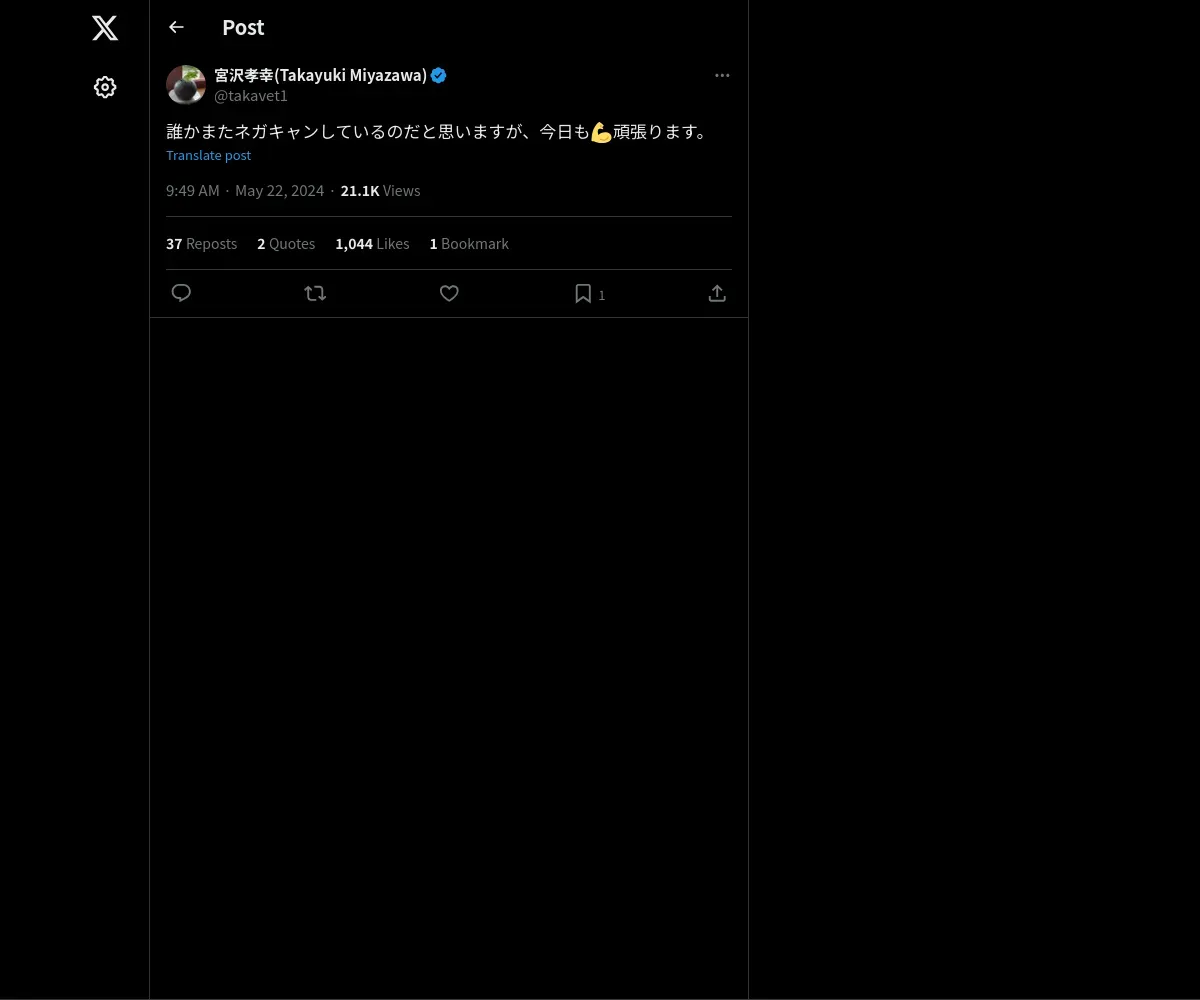The width and height of the screenshot is (1200, 1000).
Task: Like the post with heart icon
Action: (449, 293)
